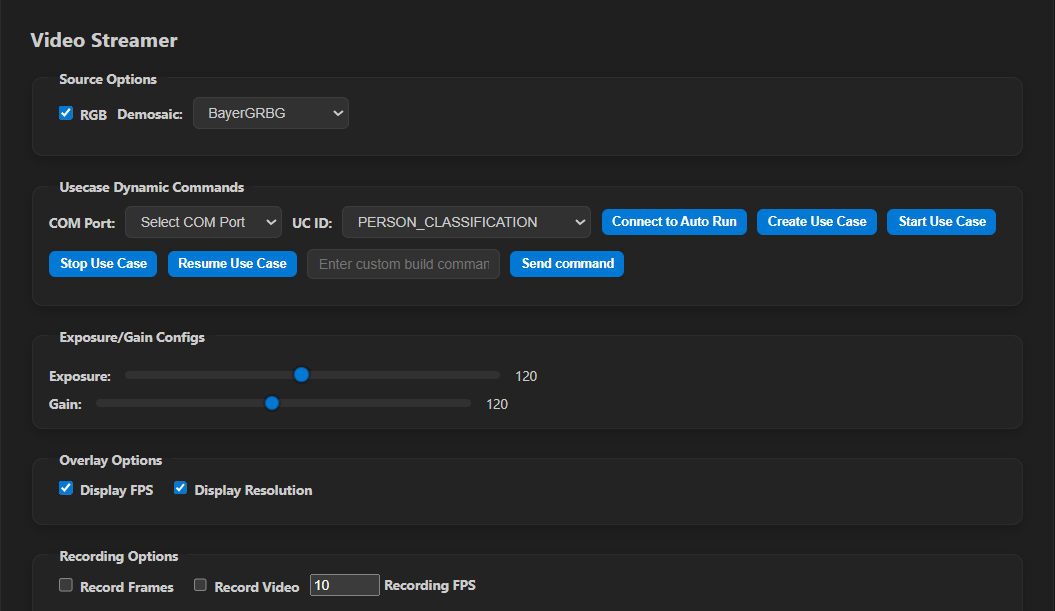
Task: Click the Exposure value 120 text
Action: pyautogui.click(x=526, y=376)
